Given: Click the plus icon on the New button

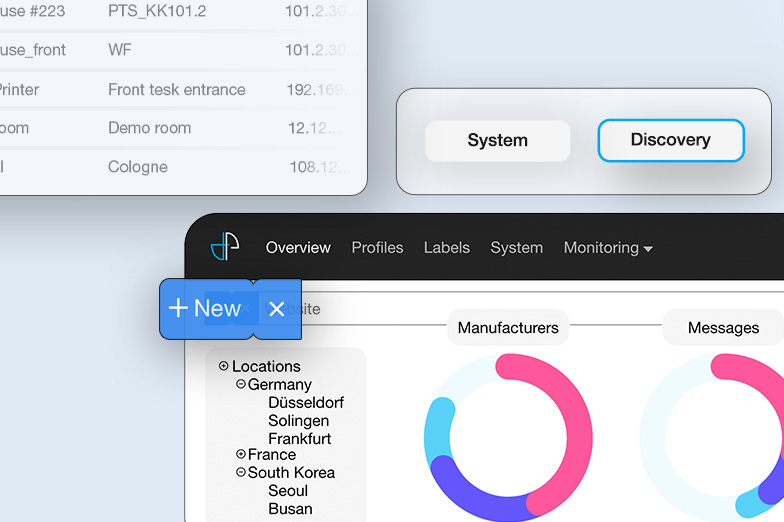Looking at the screenshot, I should (178, 308).
